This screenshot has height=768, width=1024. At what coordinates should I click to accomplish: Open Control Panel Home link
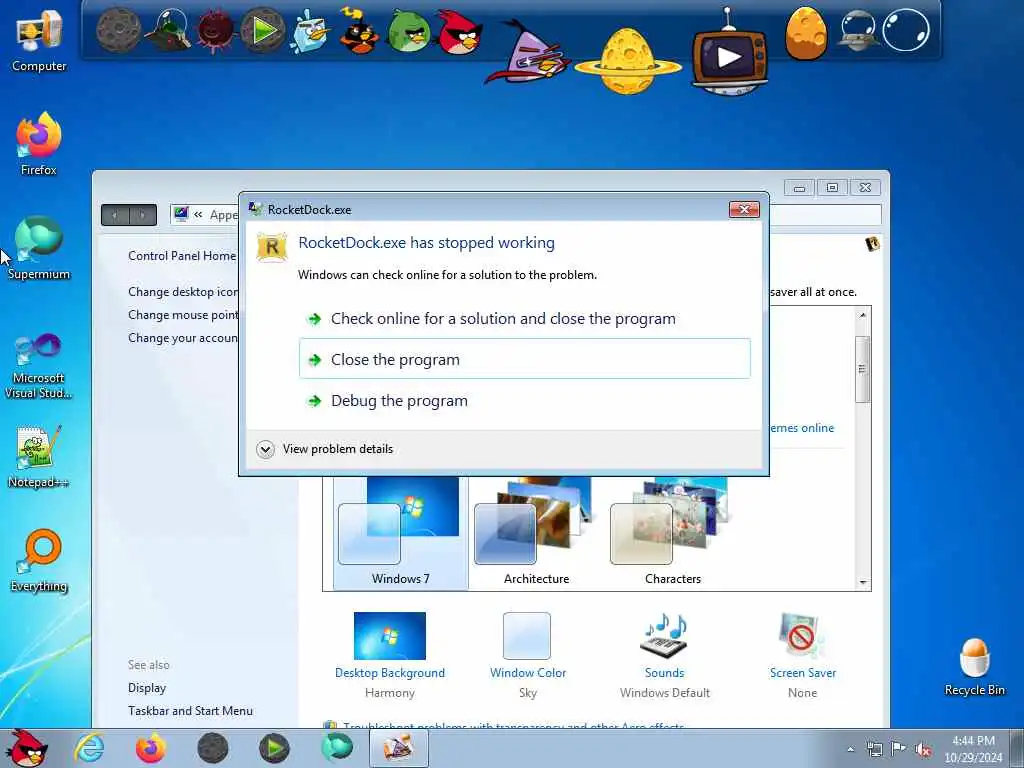coord(182,256)
